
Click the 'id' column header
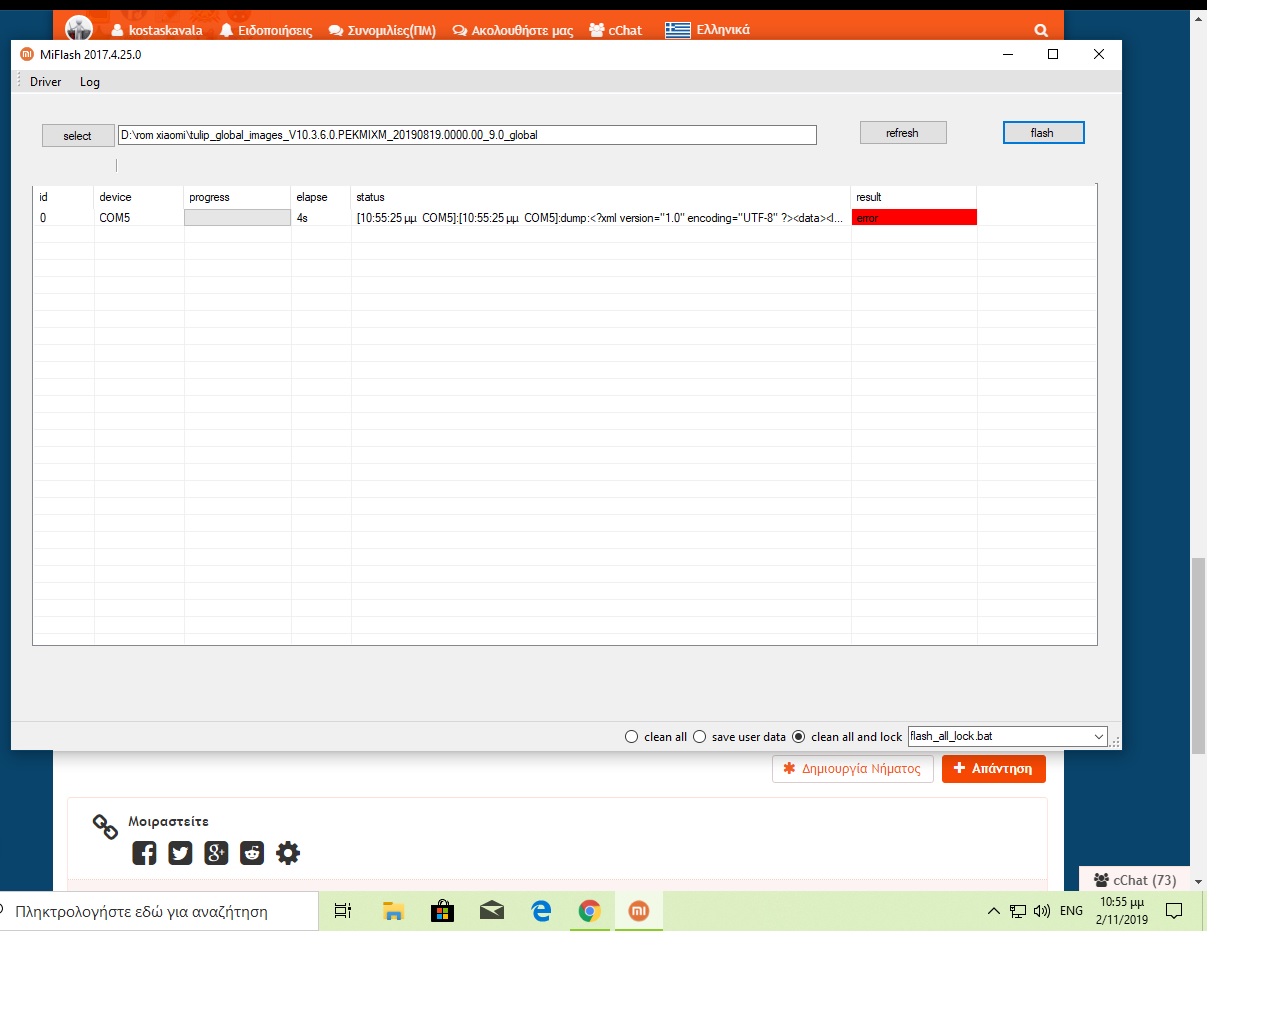(x=64, y=197)
